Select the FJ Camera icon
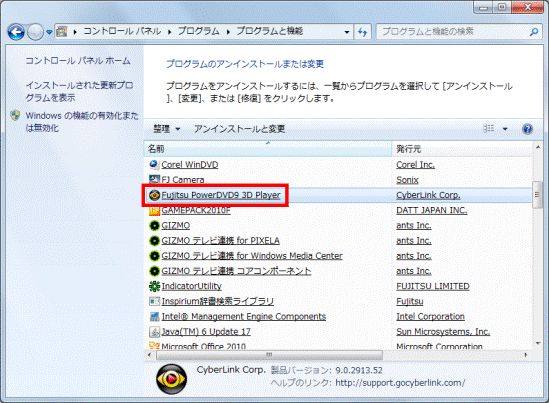Viewport: 549px width, 403px height. coord(154,180)
